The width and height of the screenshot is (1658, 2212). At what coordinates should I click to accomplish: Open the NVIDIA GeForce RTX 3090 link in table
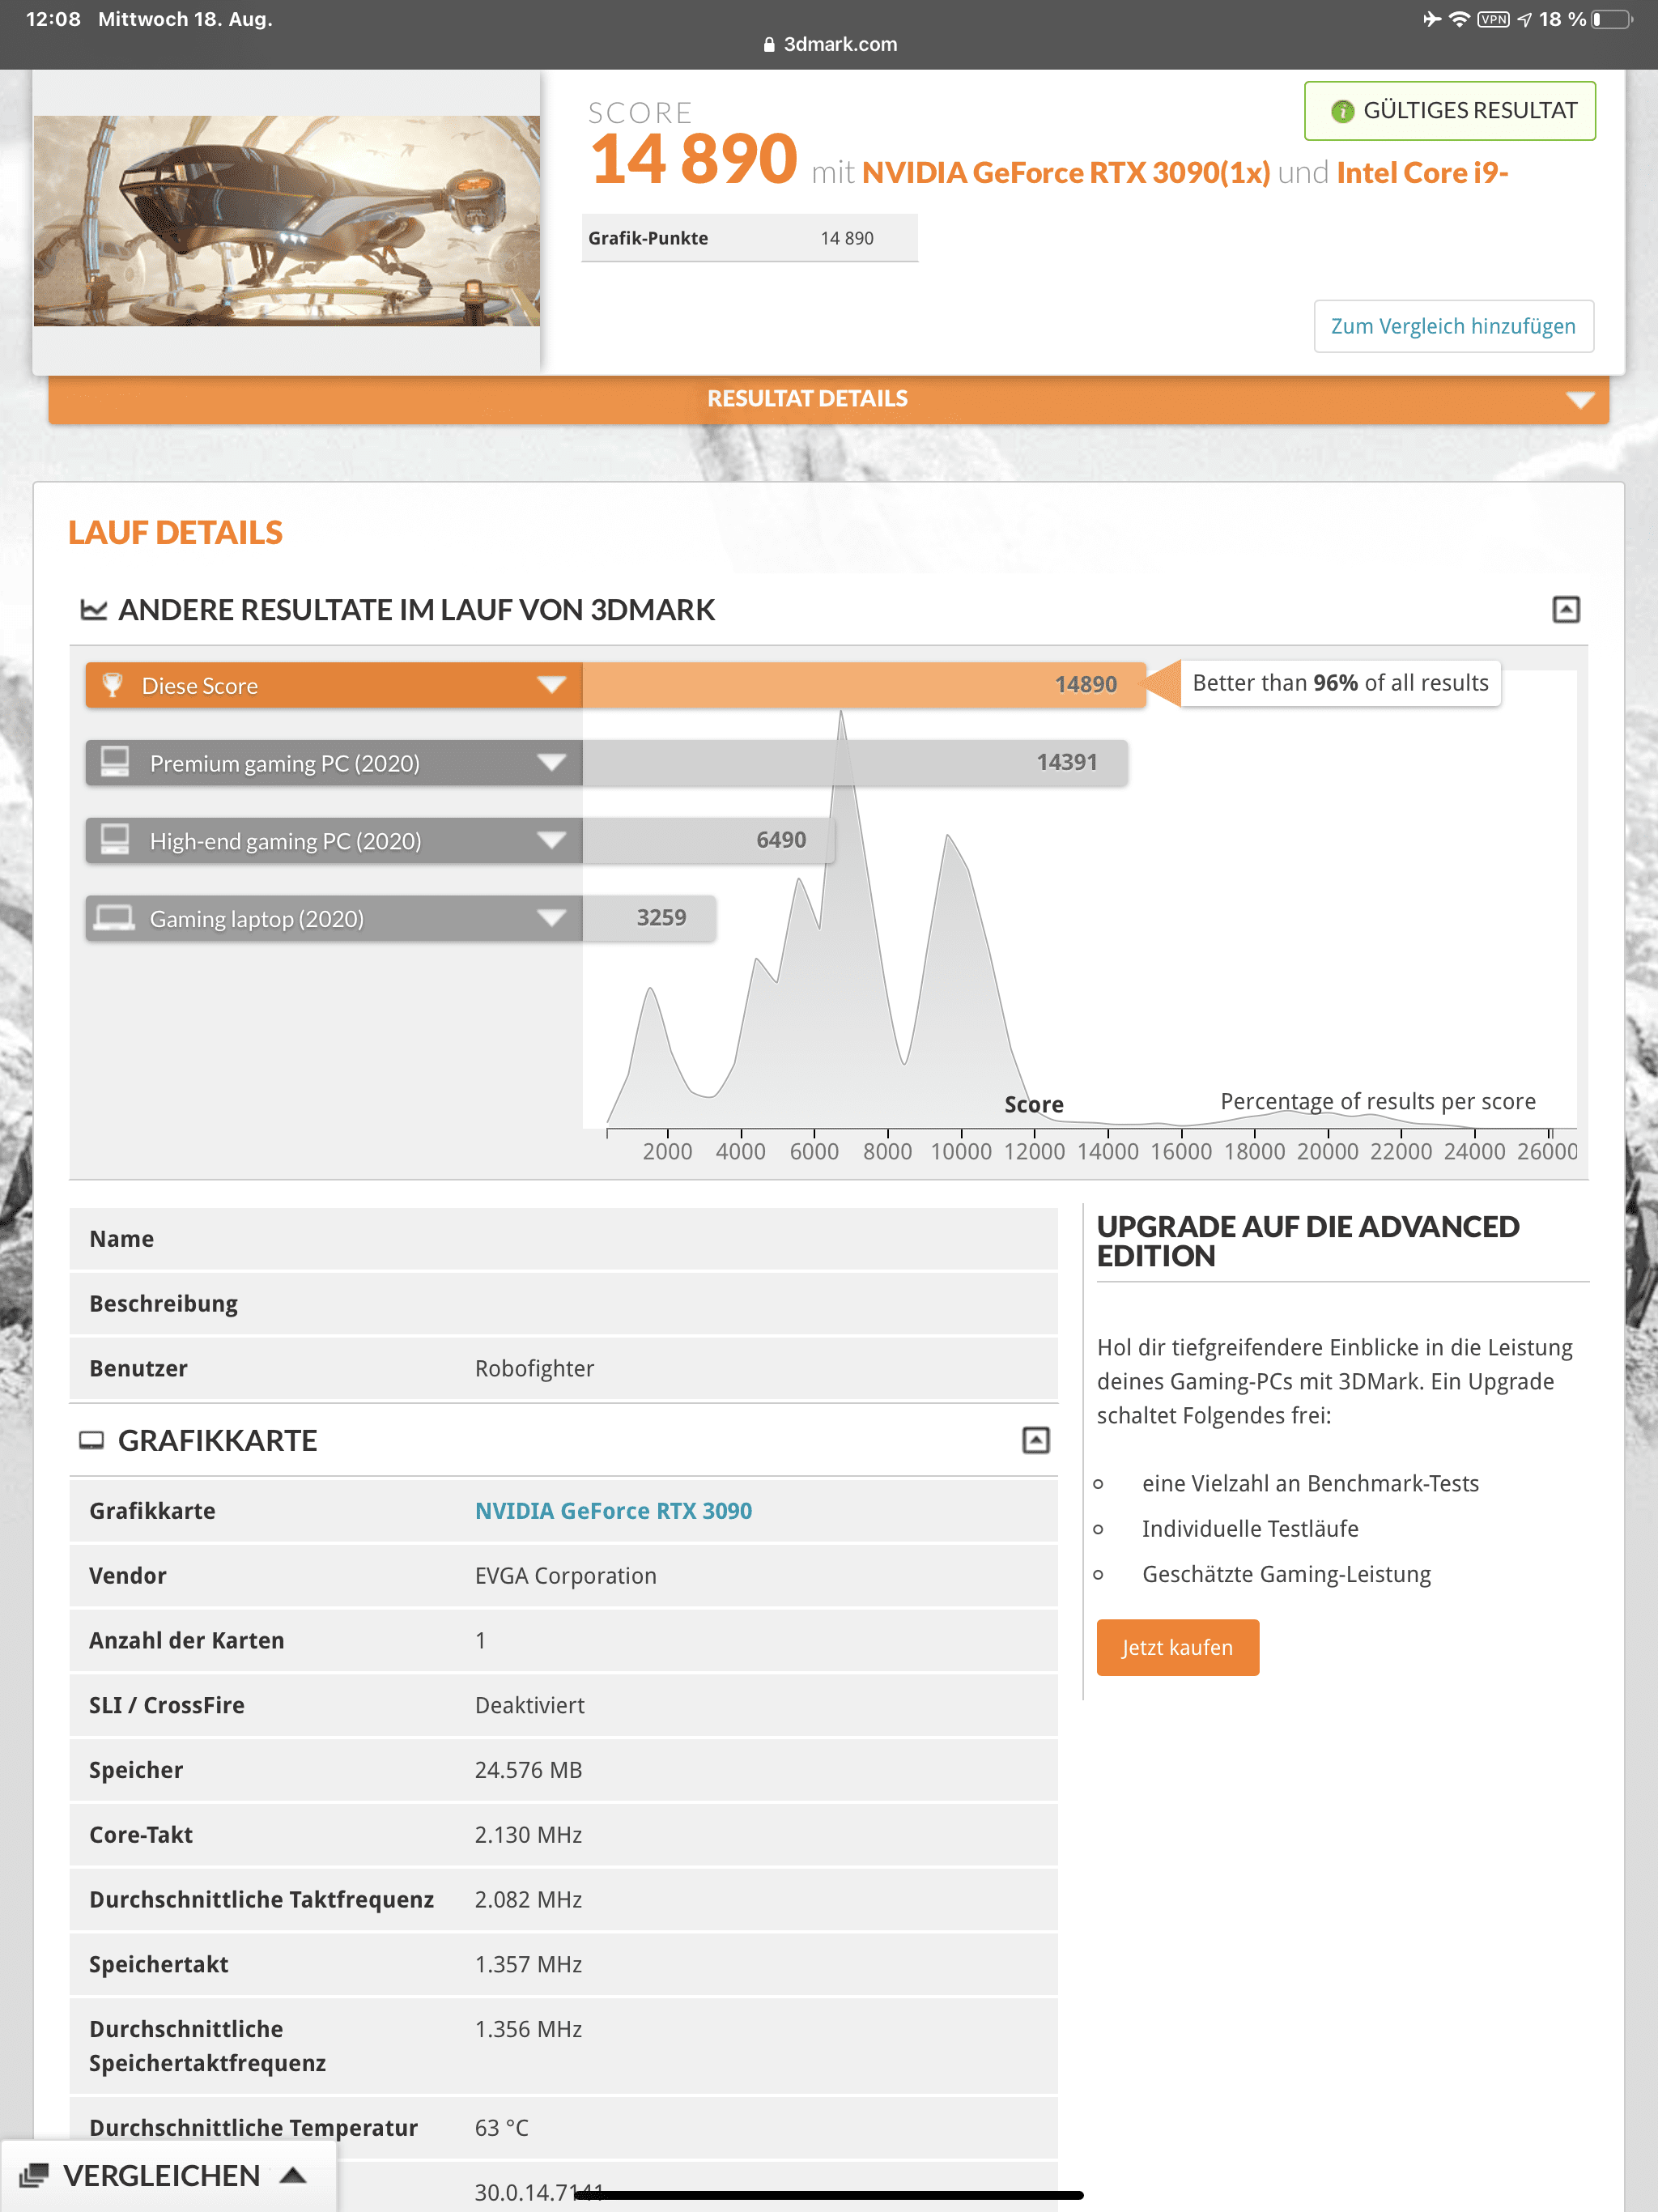pyautogui.click(x=613, y=1510)
